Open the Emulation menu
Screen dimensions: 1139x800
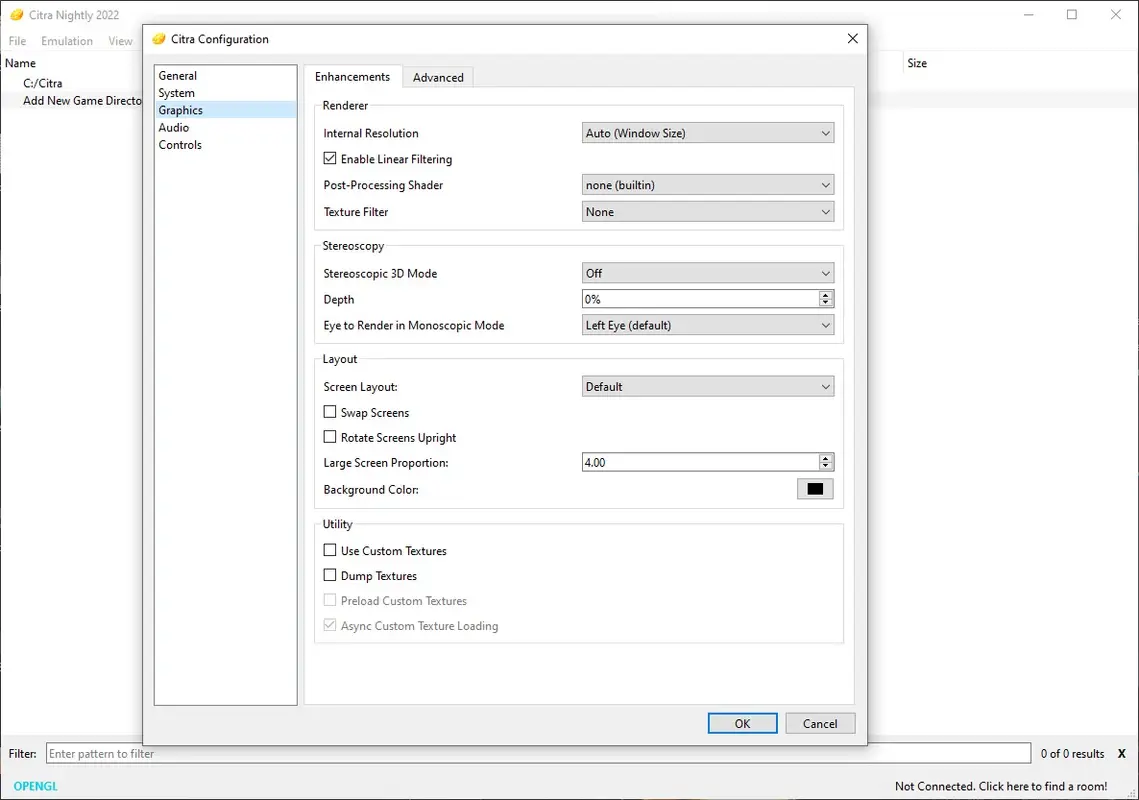[66, 41]
